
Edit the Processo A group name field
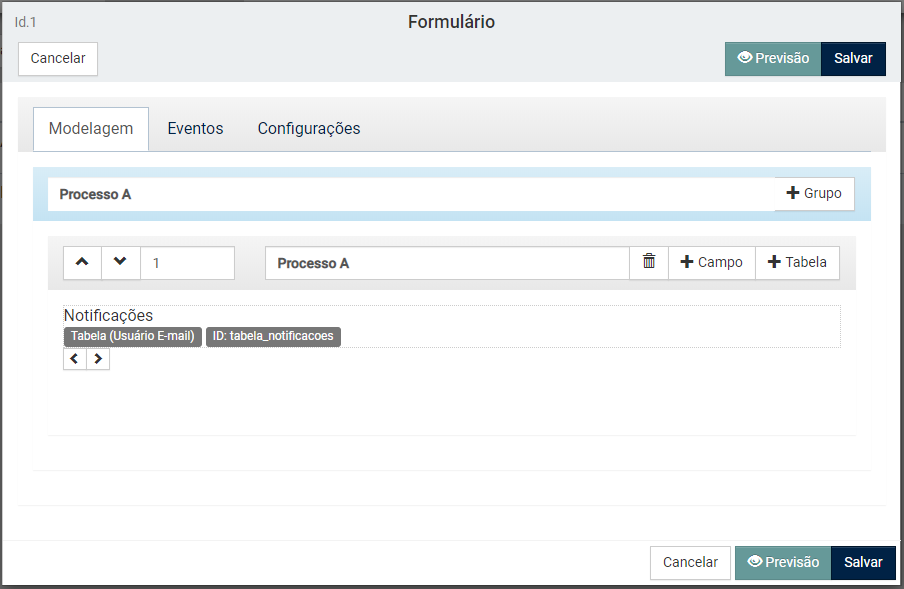(x=447, y=263)
